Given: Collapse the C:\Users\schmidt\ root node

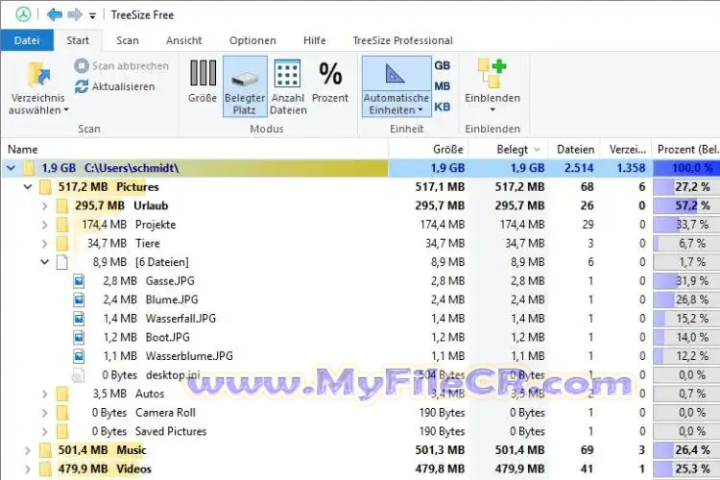Looking at the screenshot, I should click(11, 168).
